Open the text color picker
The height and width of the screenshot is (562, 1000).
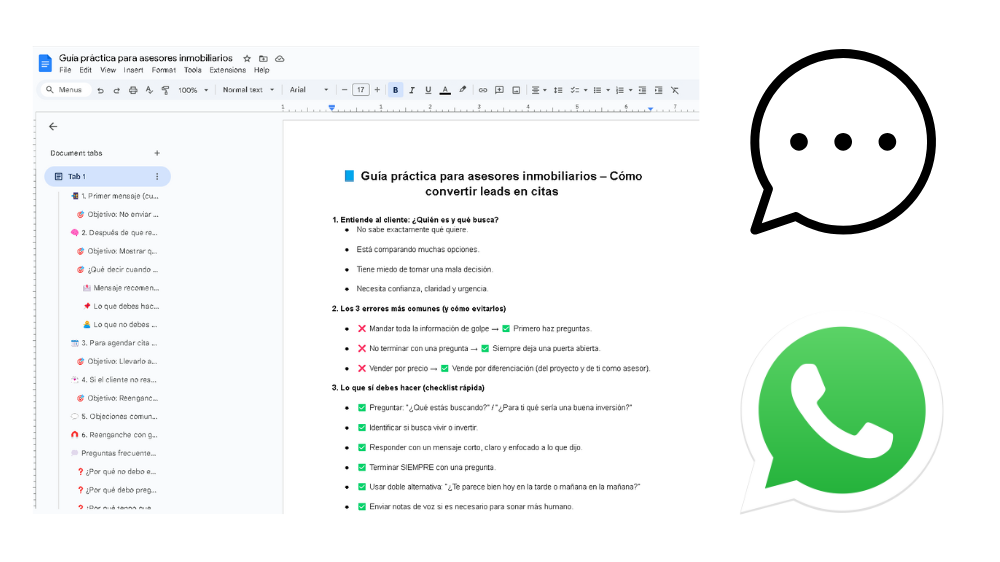445,90
